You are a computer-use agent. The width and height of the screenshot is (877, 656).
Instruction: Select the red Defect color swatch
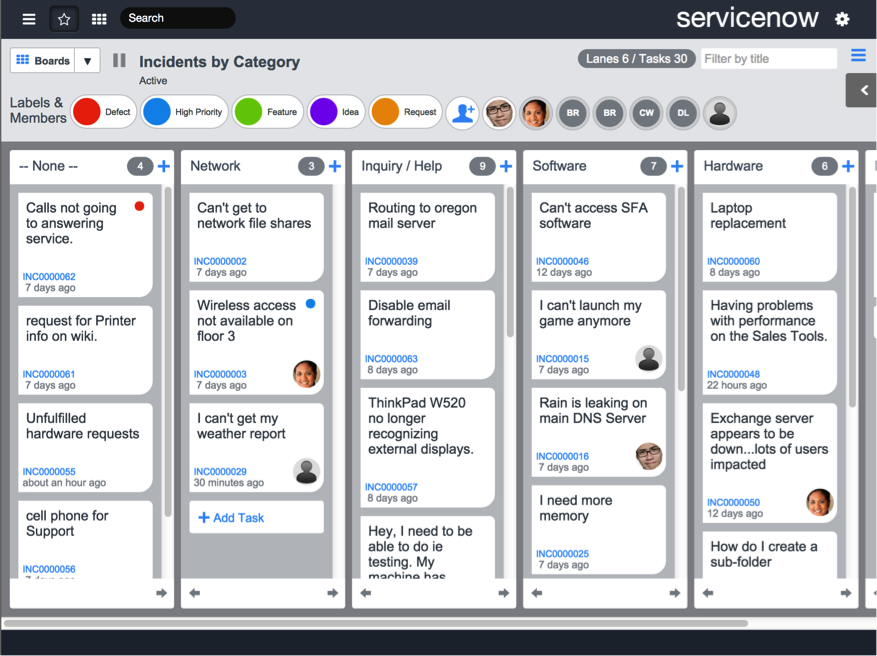[86, 113]
